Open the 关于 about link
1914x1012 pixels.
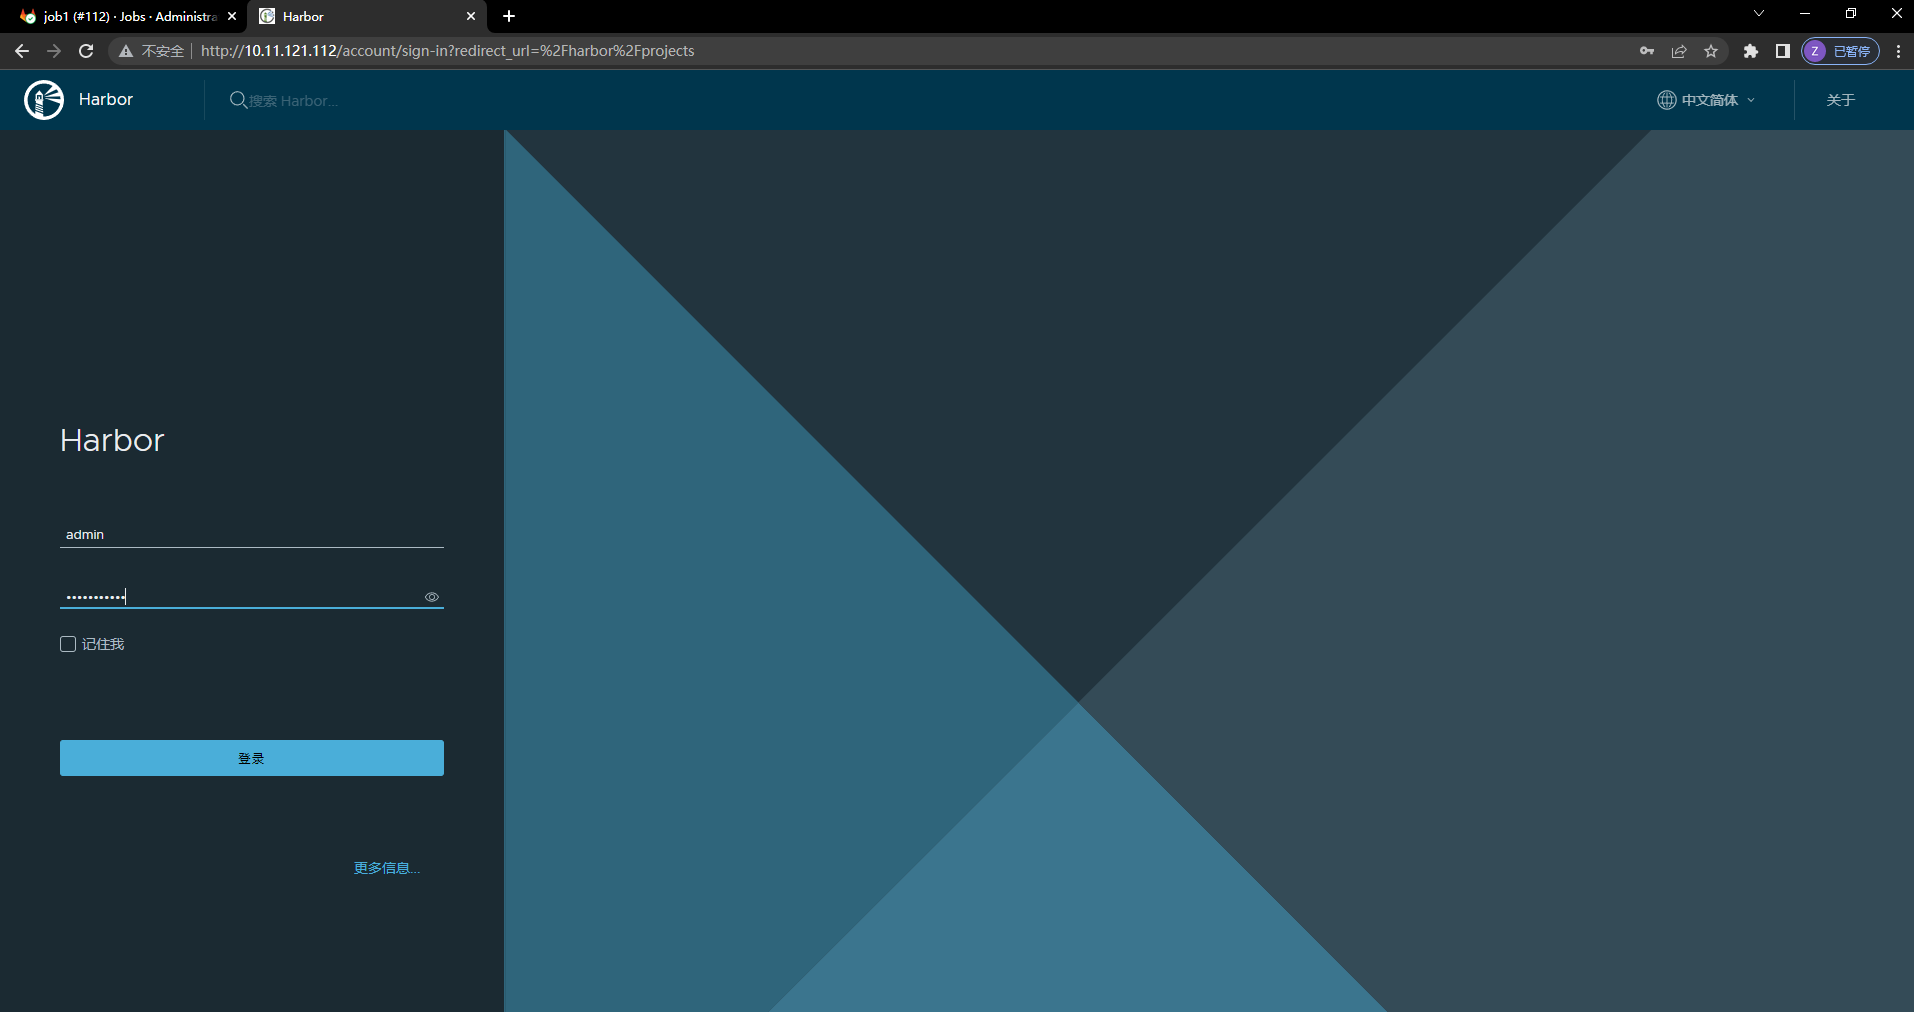(x=1840, y=100)
